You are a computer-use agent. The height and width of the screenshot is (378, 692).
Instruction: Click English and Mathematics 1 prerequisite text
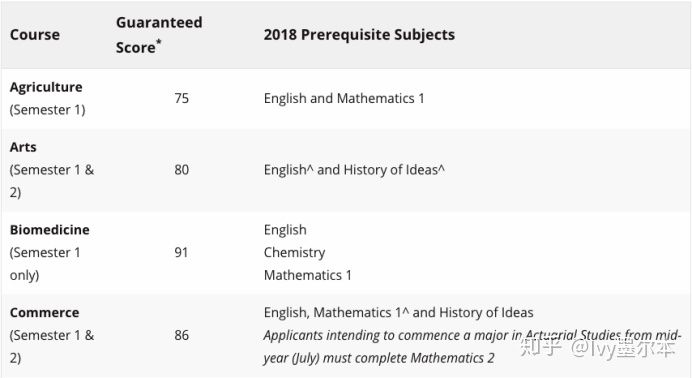(344, 98)
